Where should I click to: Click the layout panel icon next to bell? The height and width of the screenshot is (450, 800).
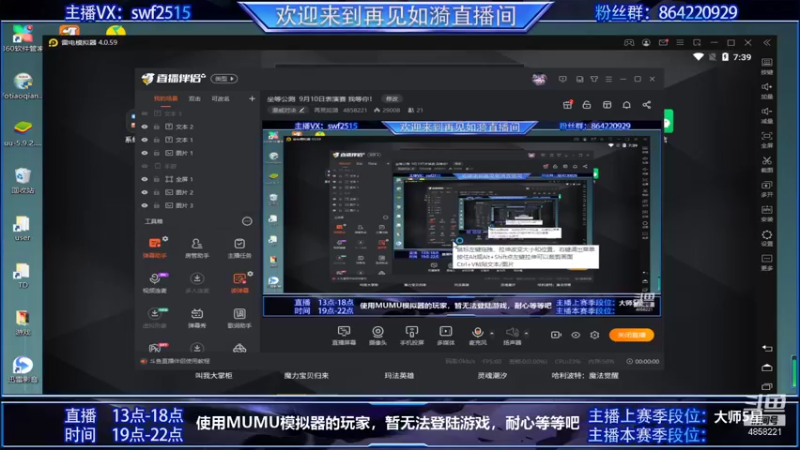point(607,105)
